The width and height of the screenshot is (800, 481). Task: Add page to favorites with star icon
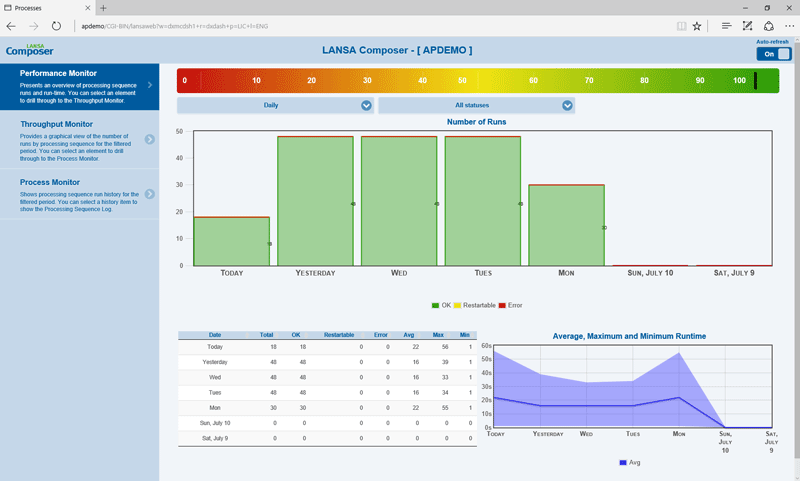click(x=697, y=26)
